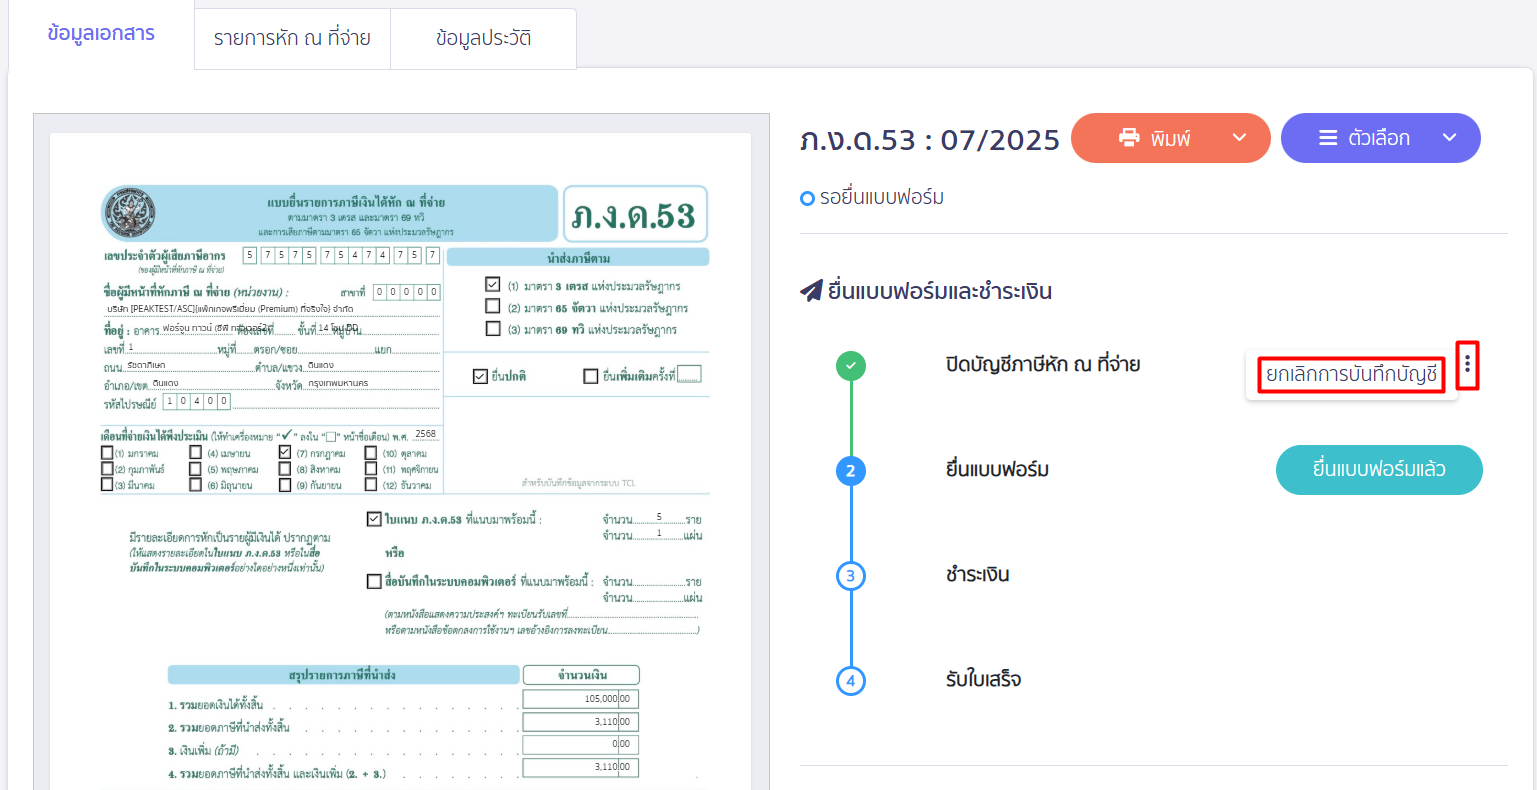Switch to รายการหัก ณ ที่จ่าย tab

(292, 38)
